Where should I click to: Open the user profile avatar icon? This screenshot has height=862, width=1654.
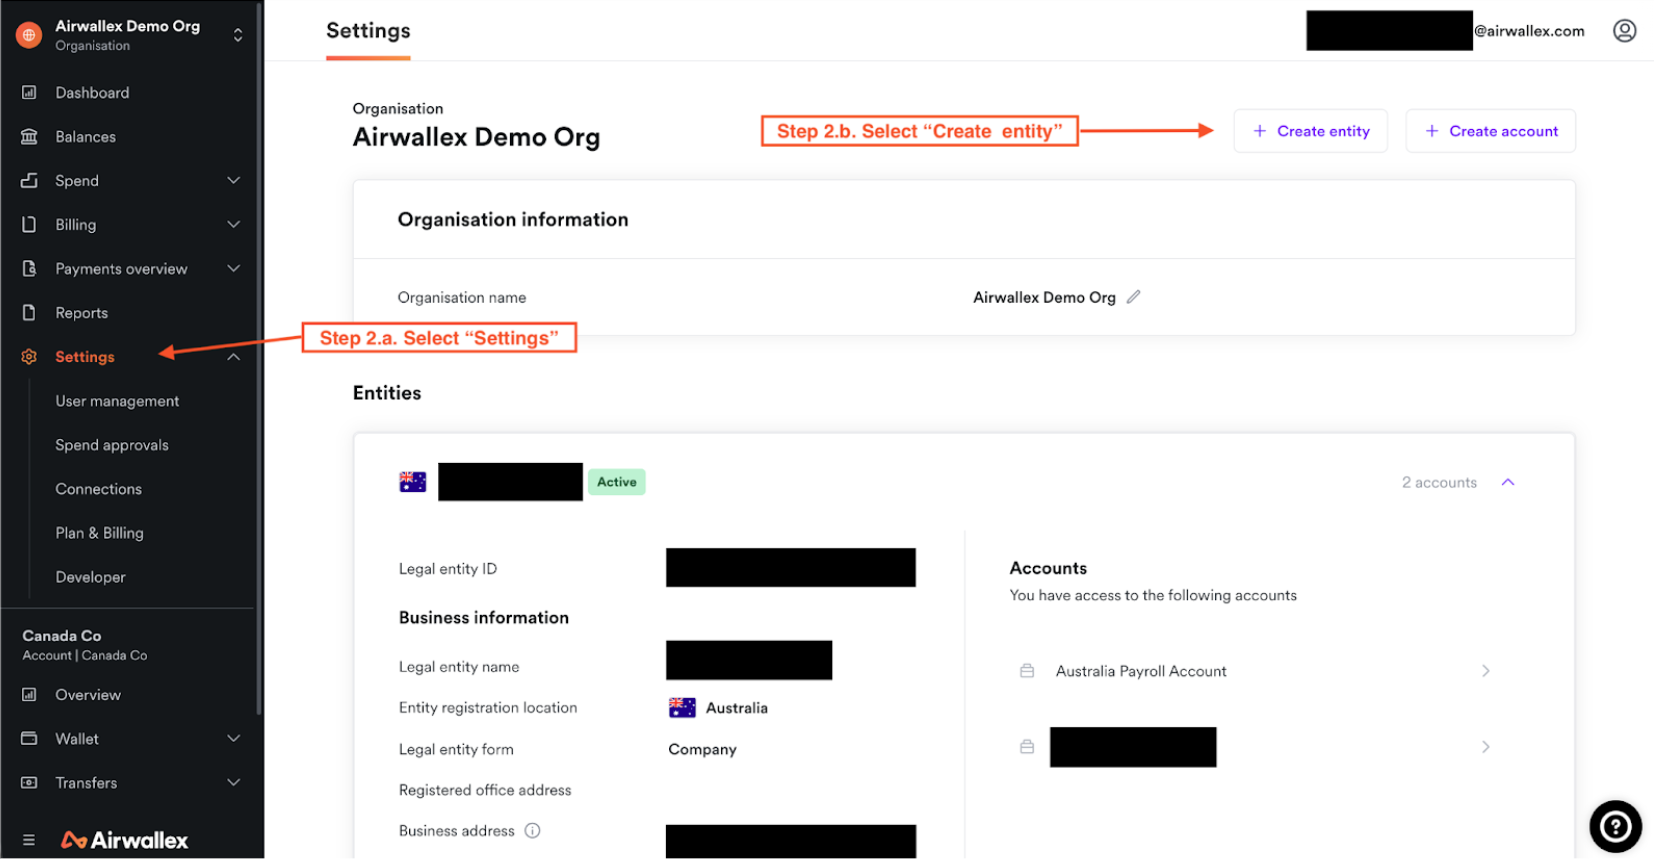[x=1624, y=31]
